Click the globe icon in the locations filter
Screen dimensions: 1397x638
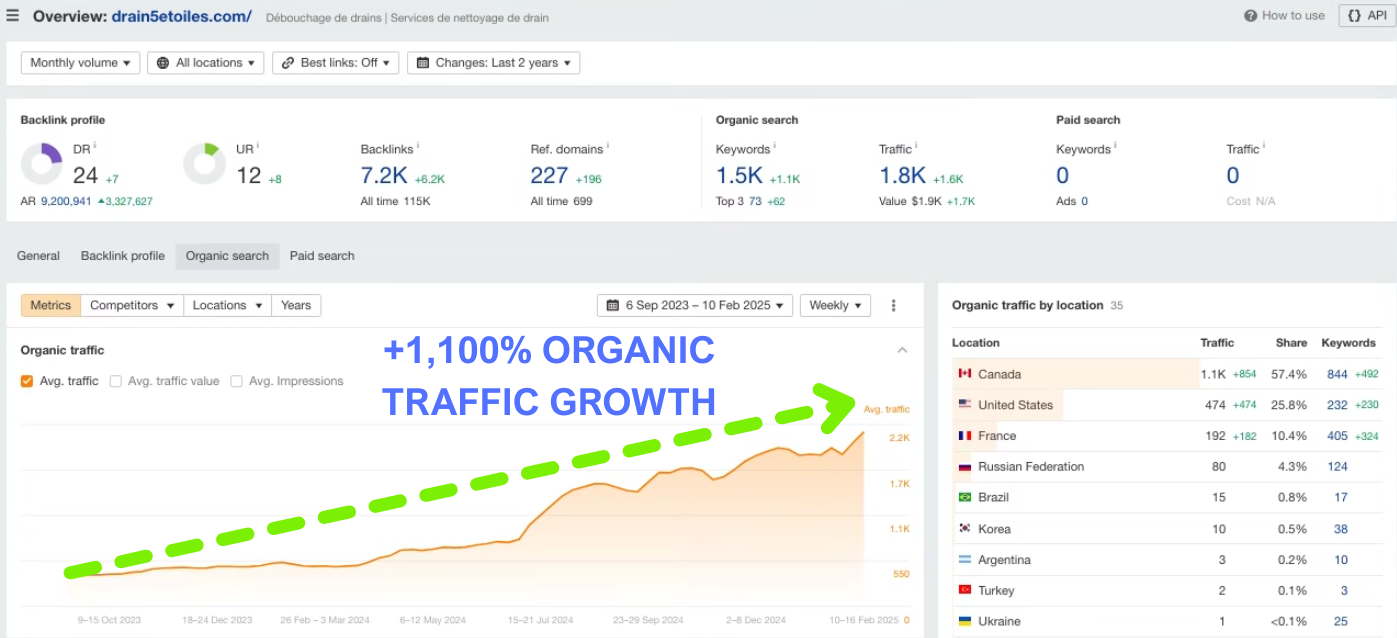(161, 62)
